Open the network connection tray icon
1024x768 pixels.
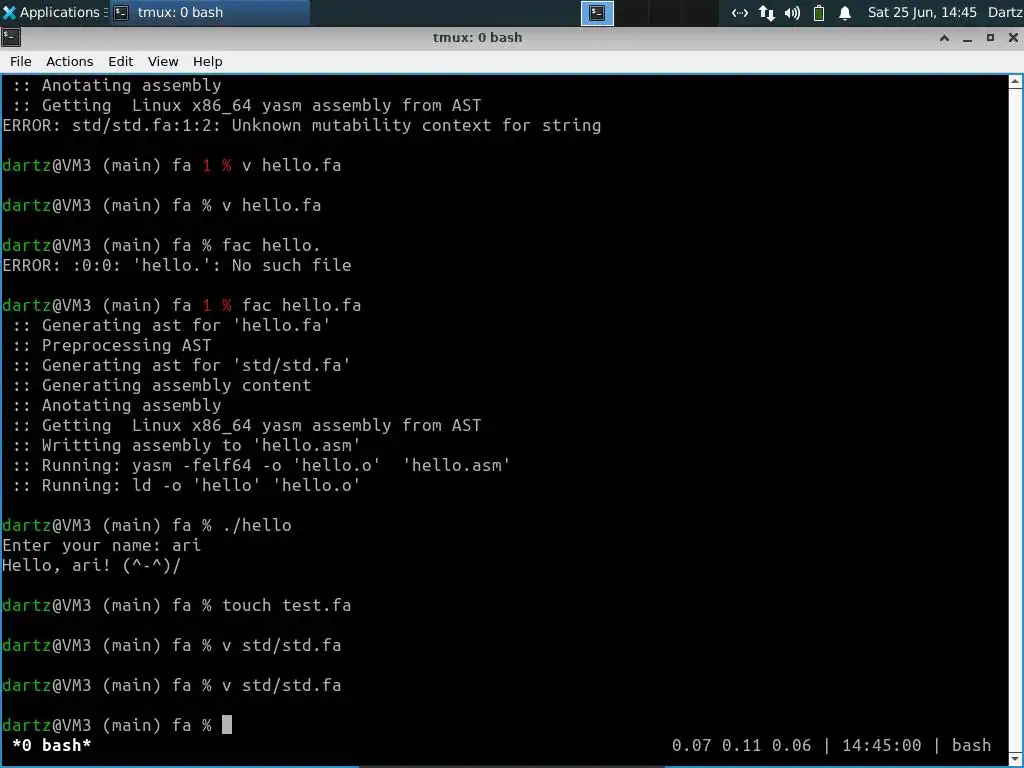(739, 13)
